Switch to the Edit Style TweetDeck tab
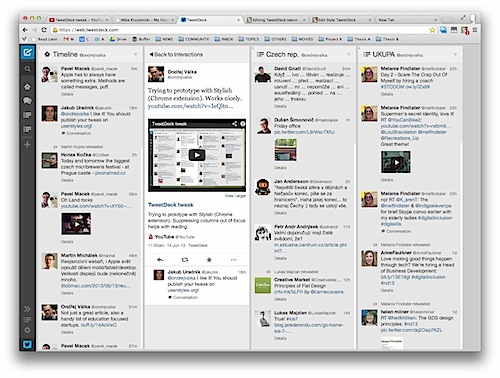 click(341, 20)
